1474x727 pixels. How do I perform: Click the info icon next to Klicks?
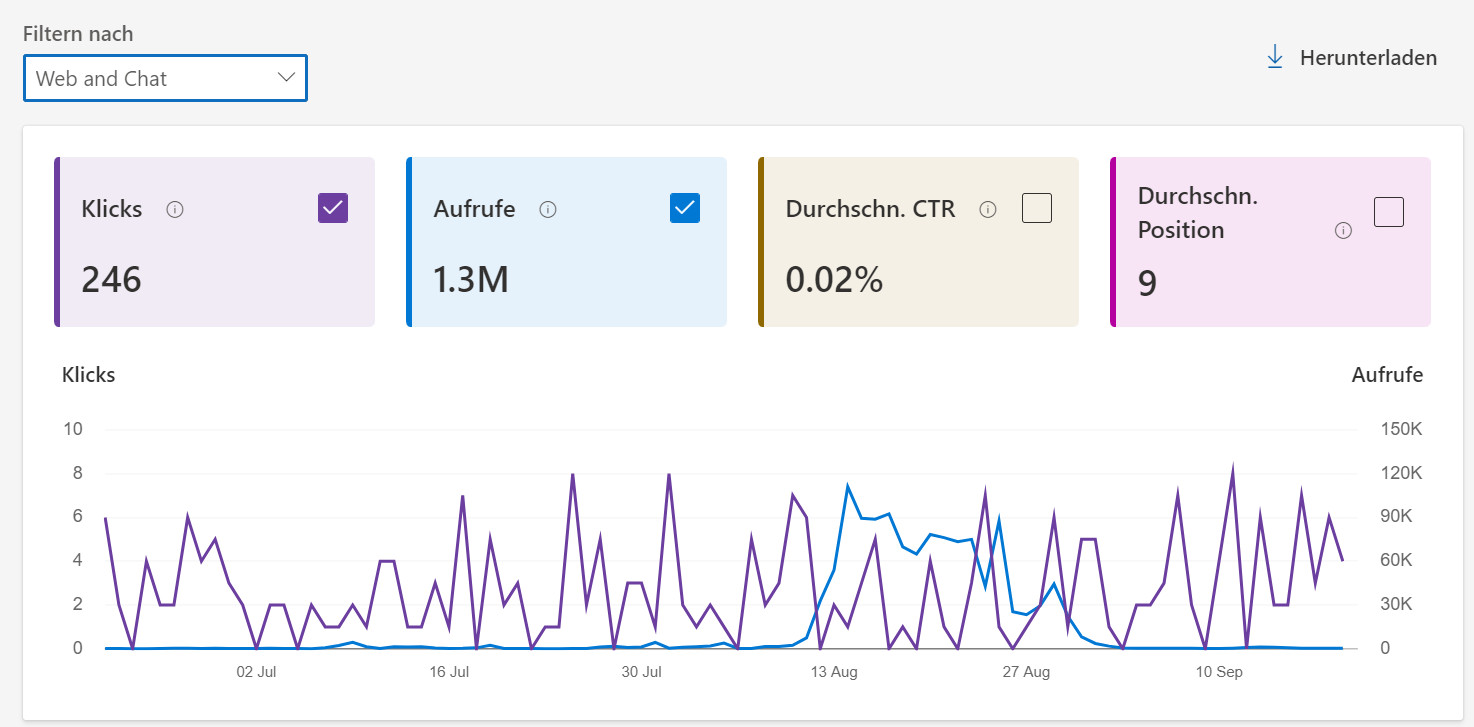[x=175, y=209]
